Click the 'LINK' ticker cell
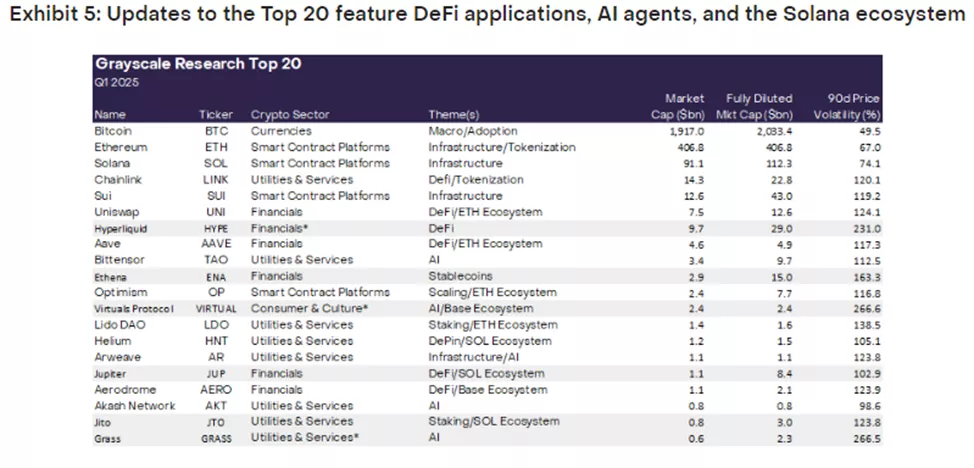 (216, 180)
